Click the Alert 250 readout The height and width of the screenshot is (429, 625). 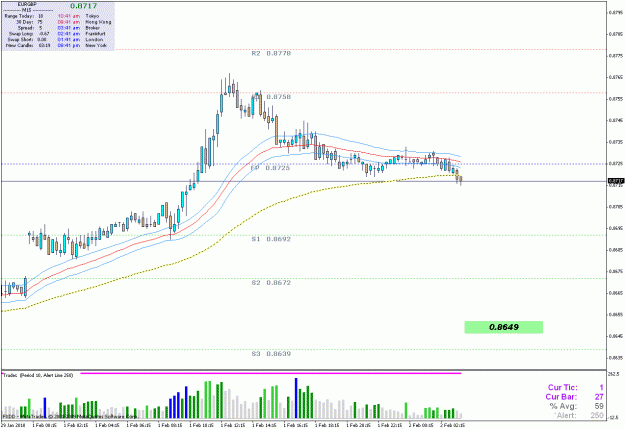click(578, 415)
